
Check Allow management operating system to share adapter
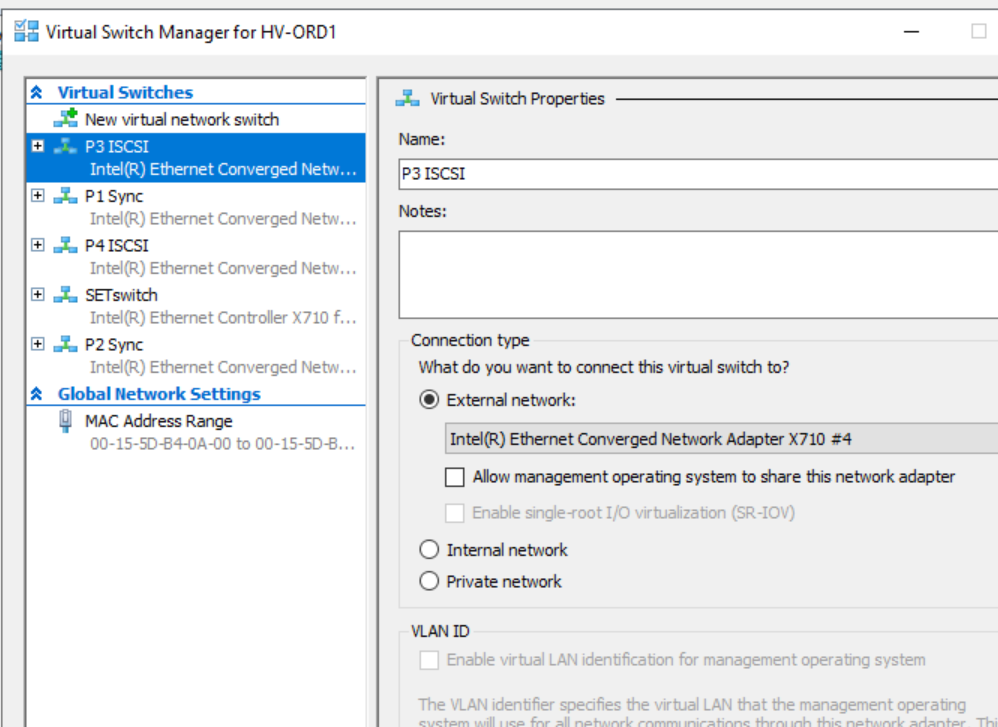coord(454,477)
